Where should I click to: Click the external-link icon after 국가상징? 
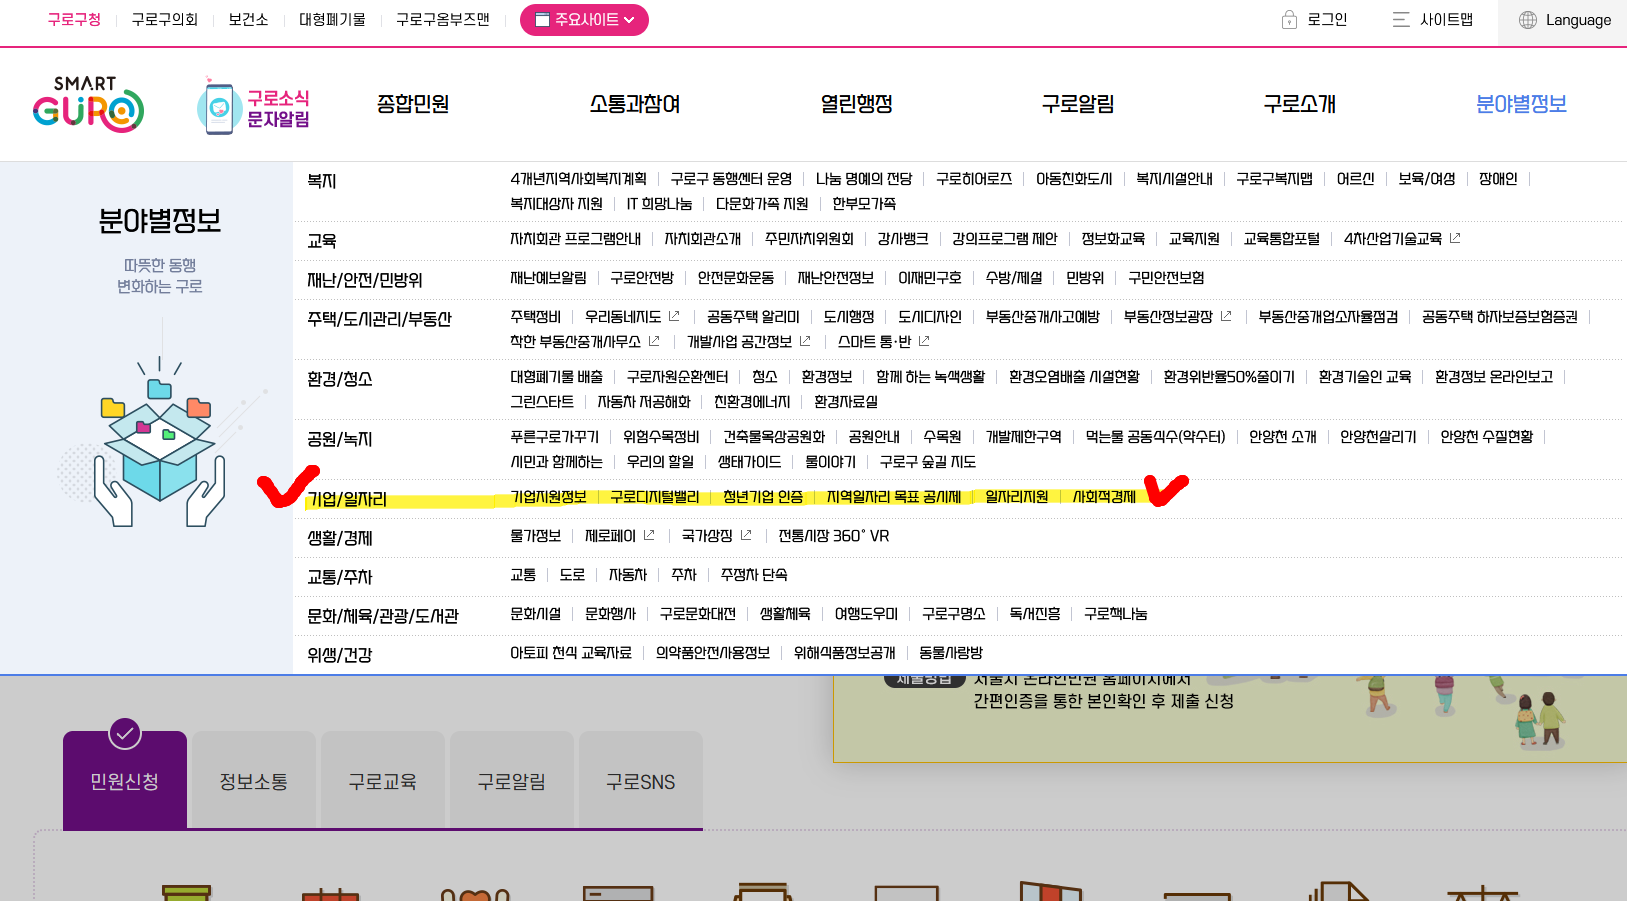[746, 535]
